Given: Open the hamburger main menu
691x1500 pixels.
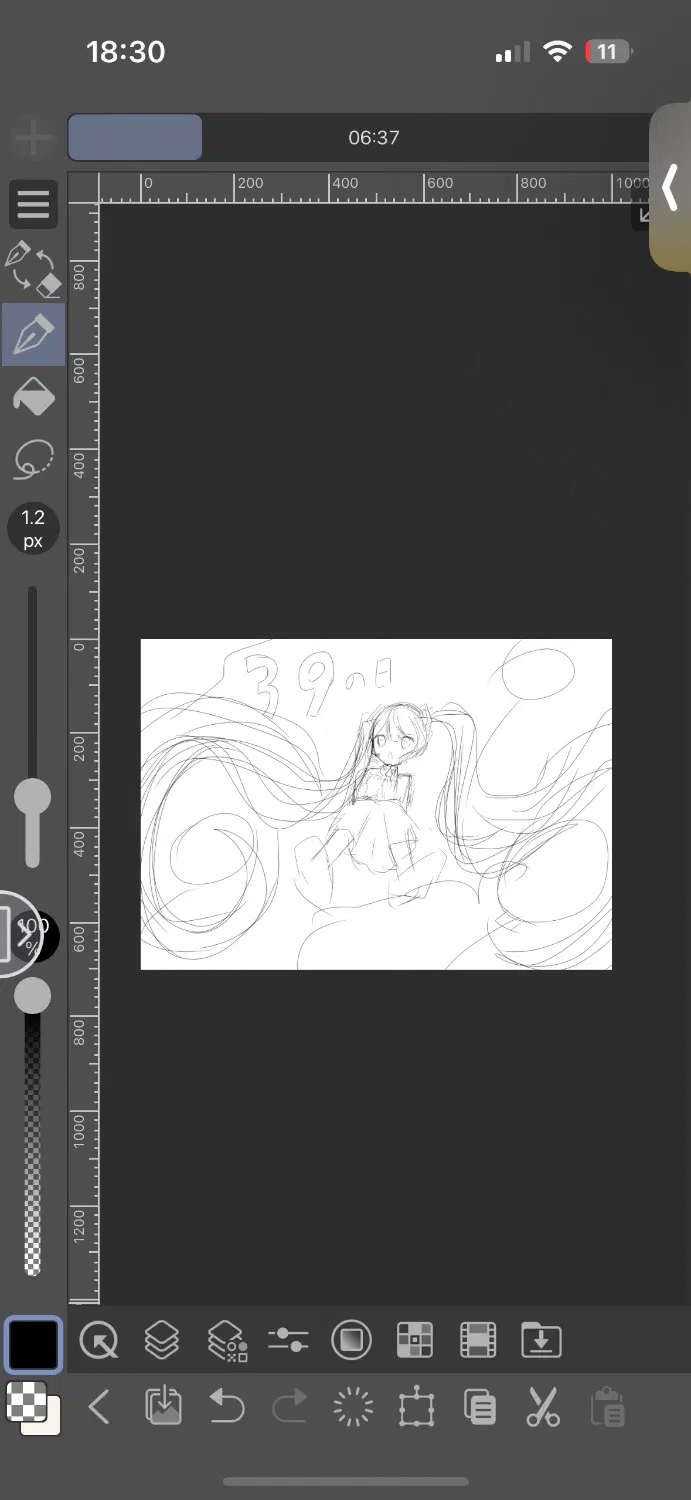Looking at the screenshot, I should click(33, 204).
